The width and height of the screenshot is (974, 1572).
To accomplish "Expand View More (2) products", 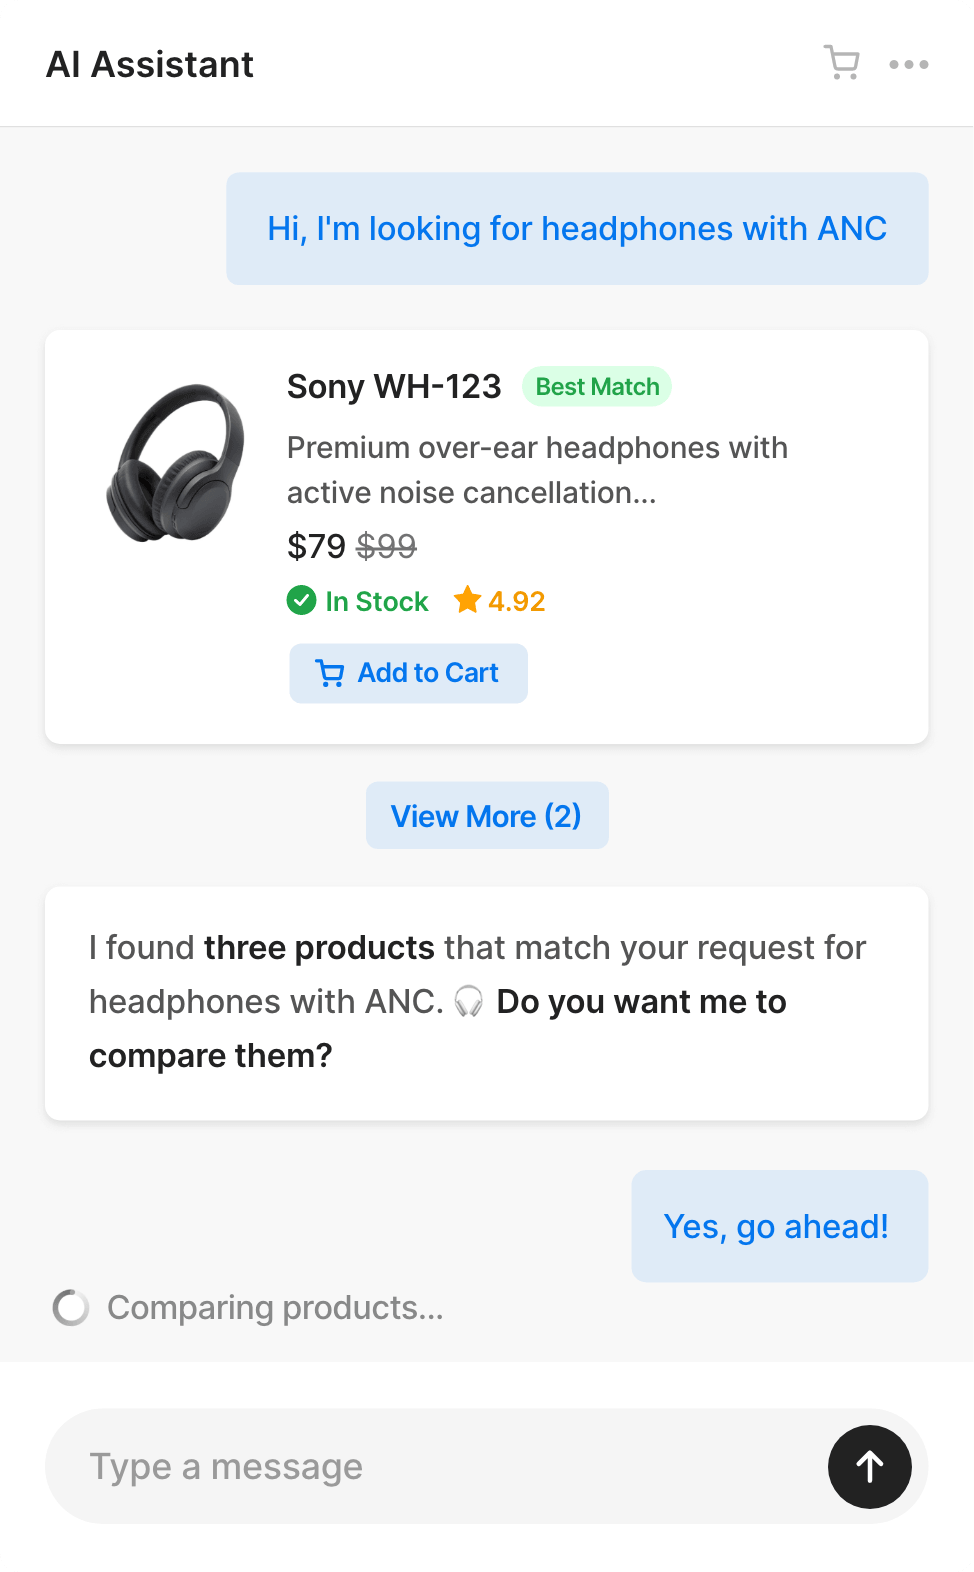I will pos(486,816).
